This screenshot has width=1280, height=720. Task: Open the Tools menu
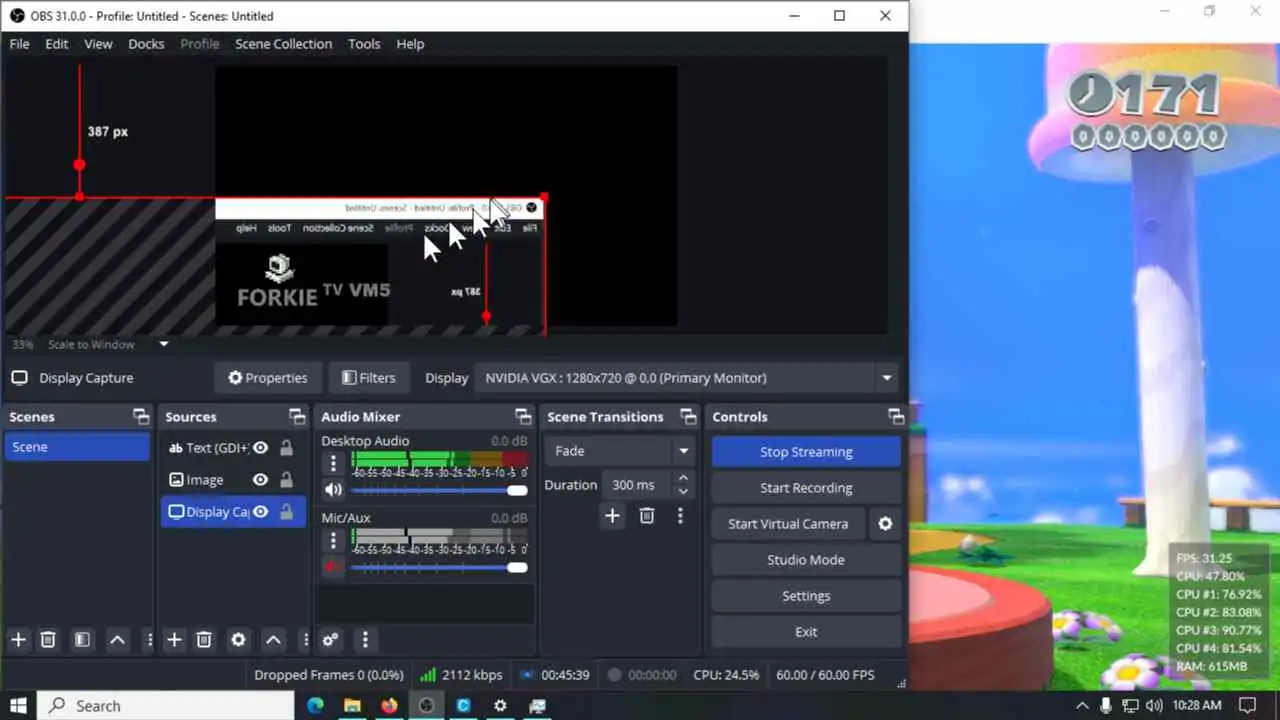(x=364, y=44)
